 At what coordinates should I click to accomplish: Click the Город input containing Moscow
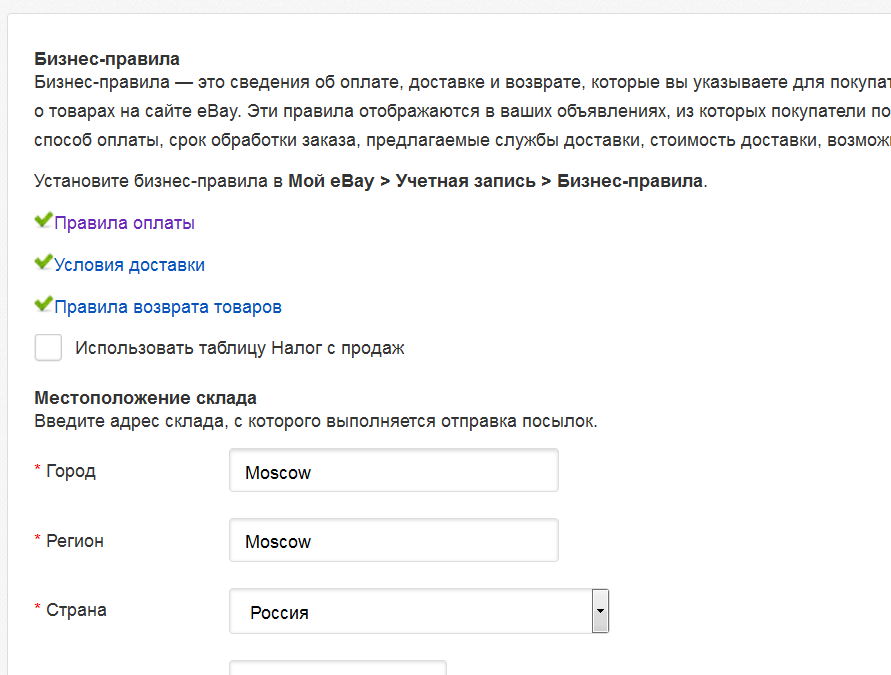click(393, 470)
